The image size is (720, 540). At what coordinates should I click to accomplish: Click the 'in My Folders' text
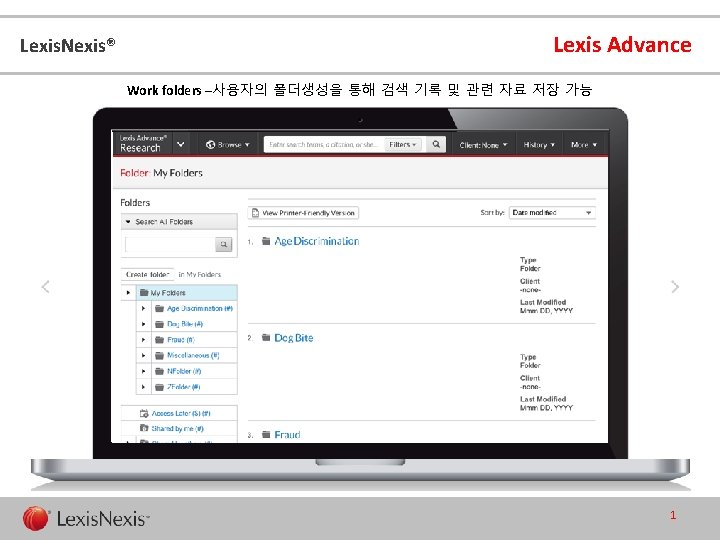click(x=200, y=275)
